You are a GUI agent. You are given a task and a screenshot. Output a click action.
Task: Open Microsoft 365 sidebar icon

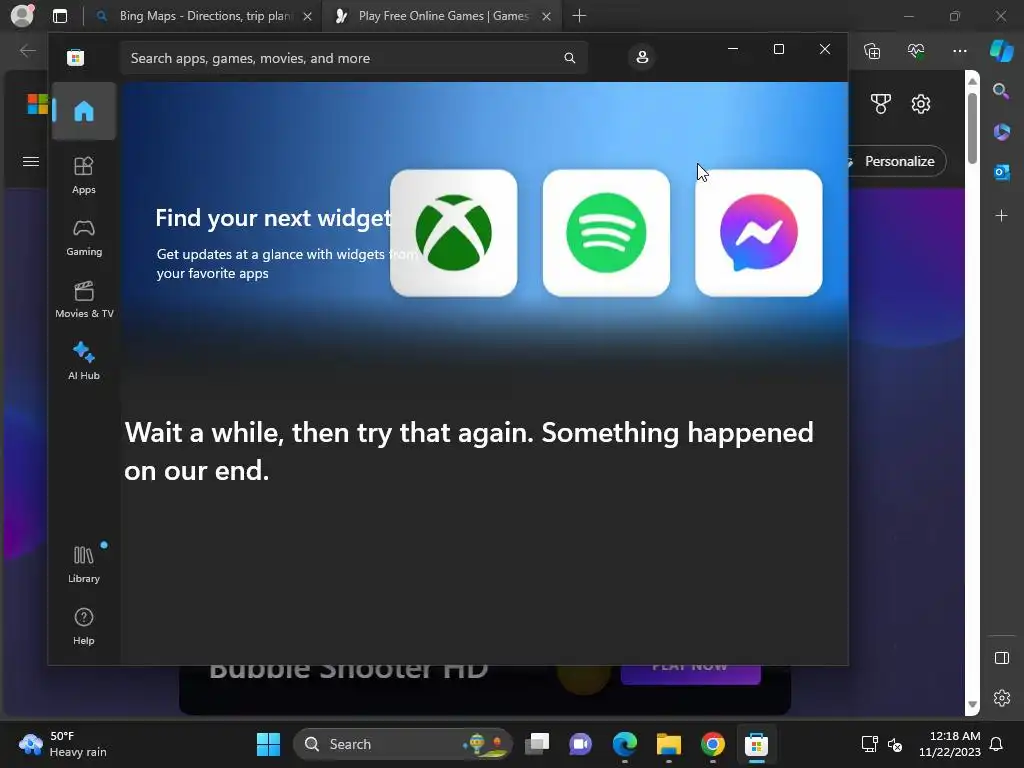click(x=1001, y=132)
